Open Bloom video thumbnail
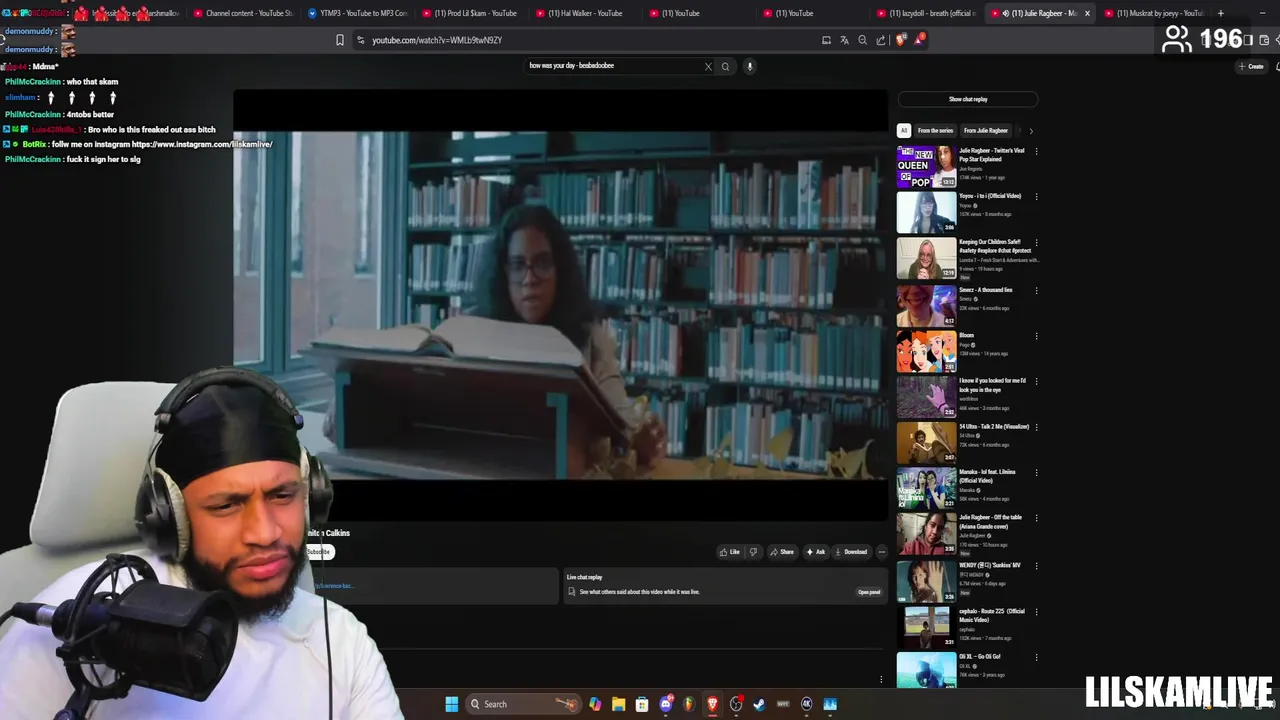1280x720 pixels. point(926,352)
